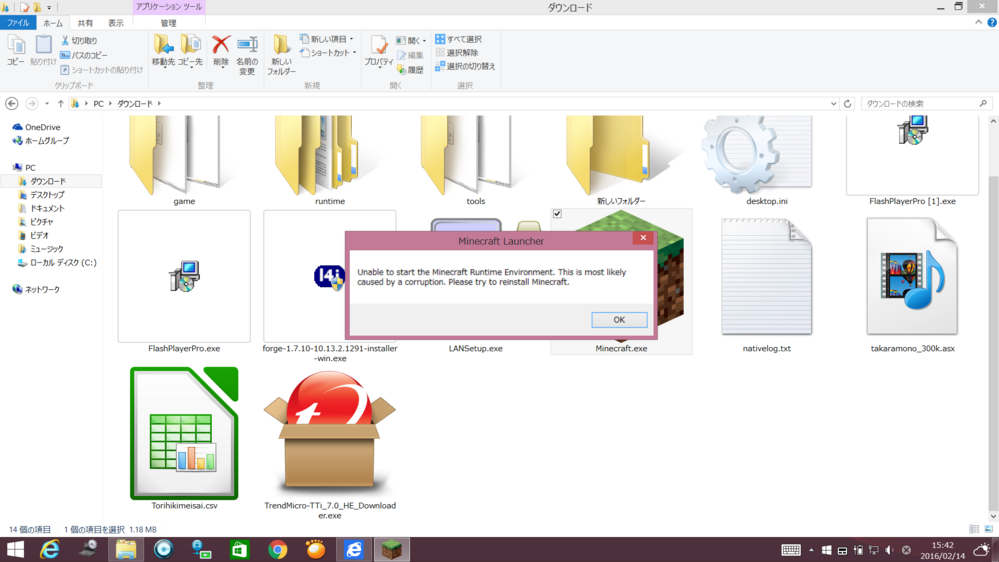Open the Open (開く) dropdown arrow
Viewport: 999px width, 562px height.
point(424,40)
